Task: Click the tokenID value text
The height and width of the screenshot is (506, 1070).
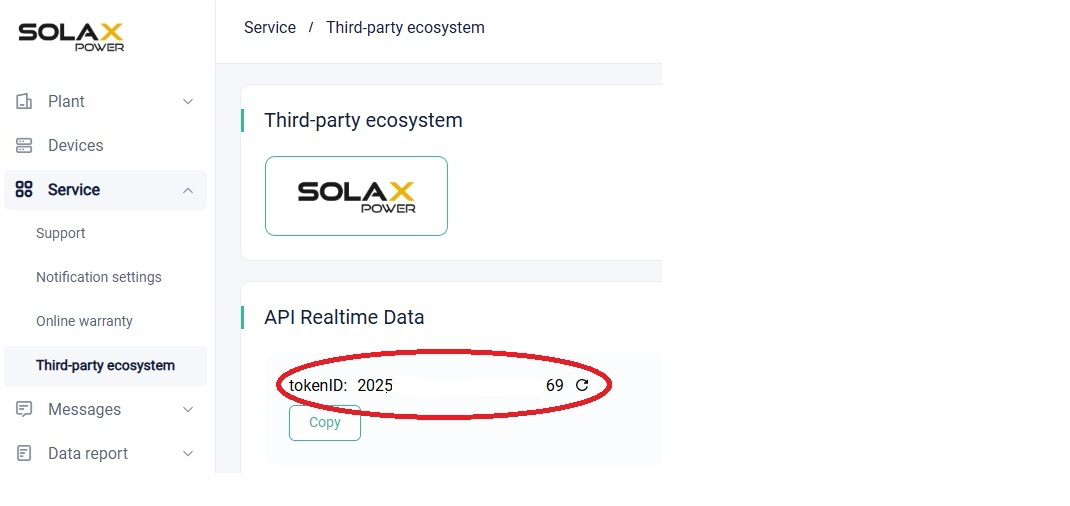Action: (461, 385)
